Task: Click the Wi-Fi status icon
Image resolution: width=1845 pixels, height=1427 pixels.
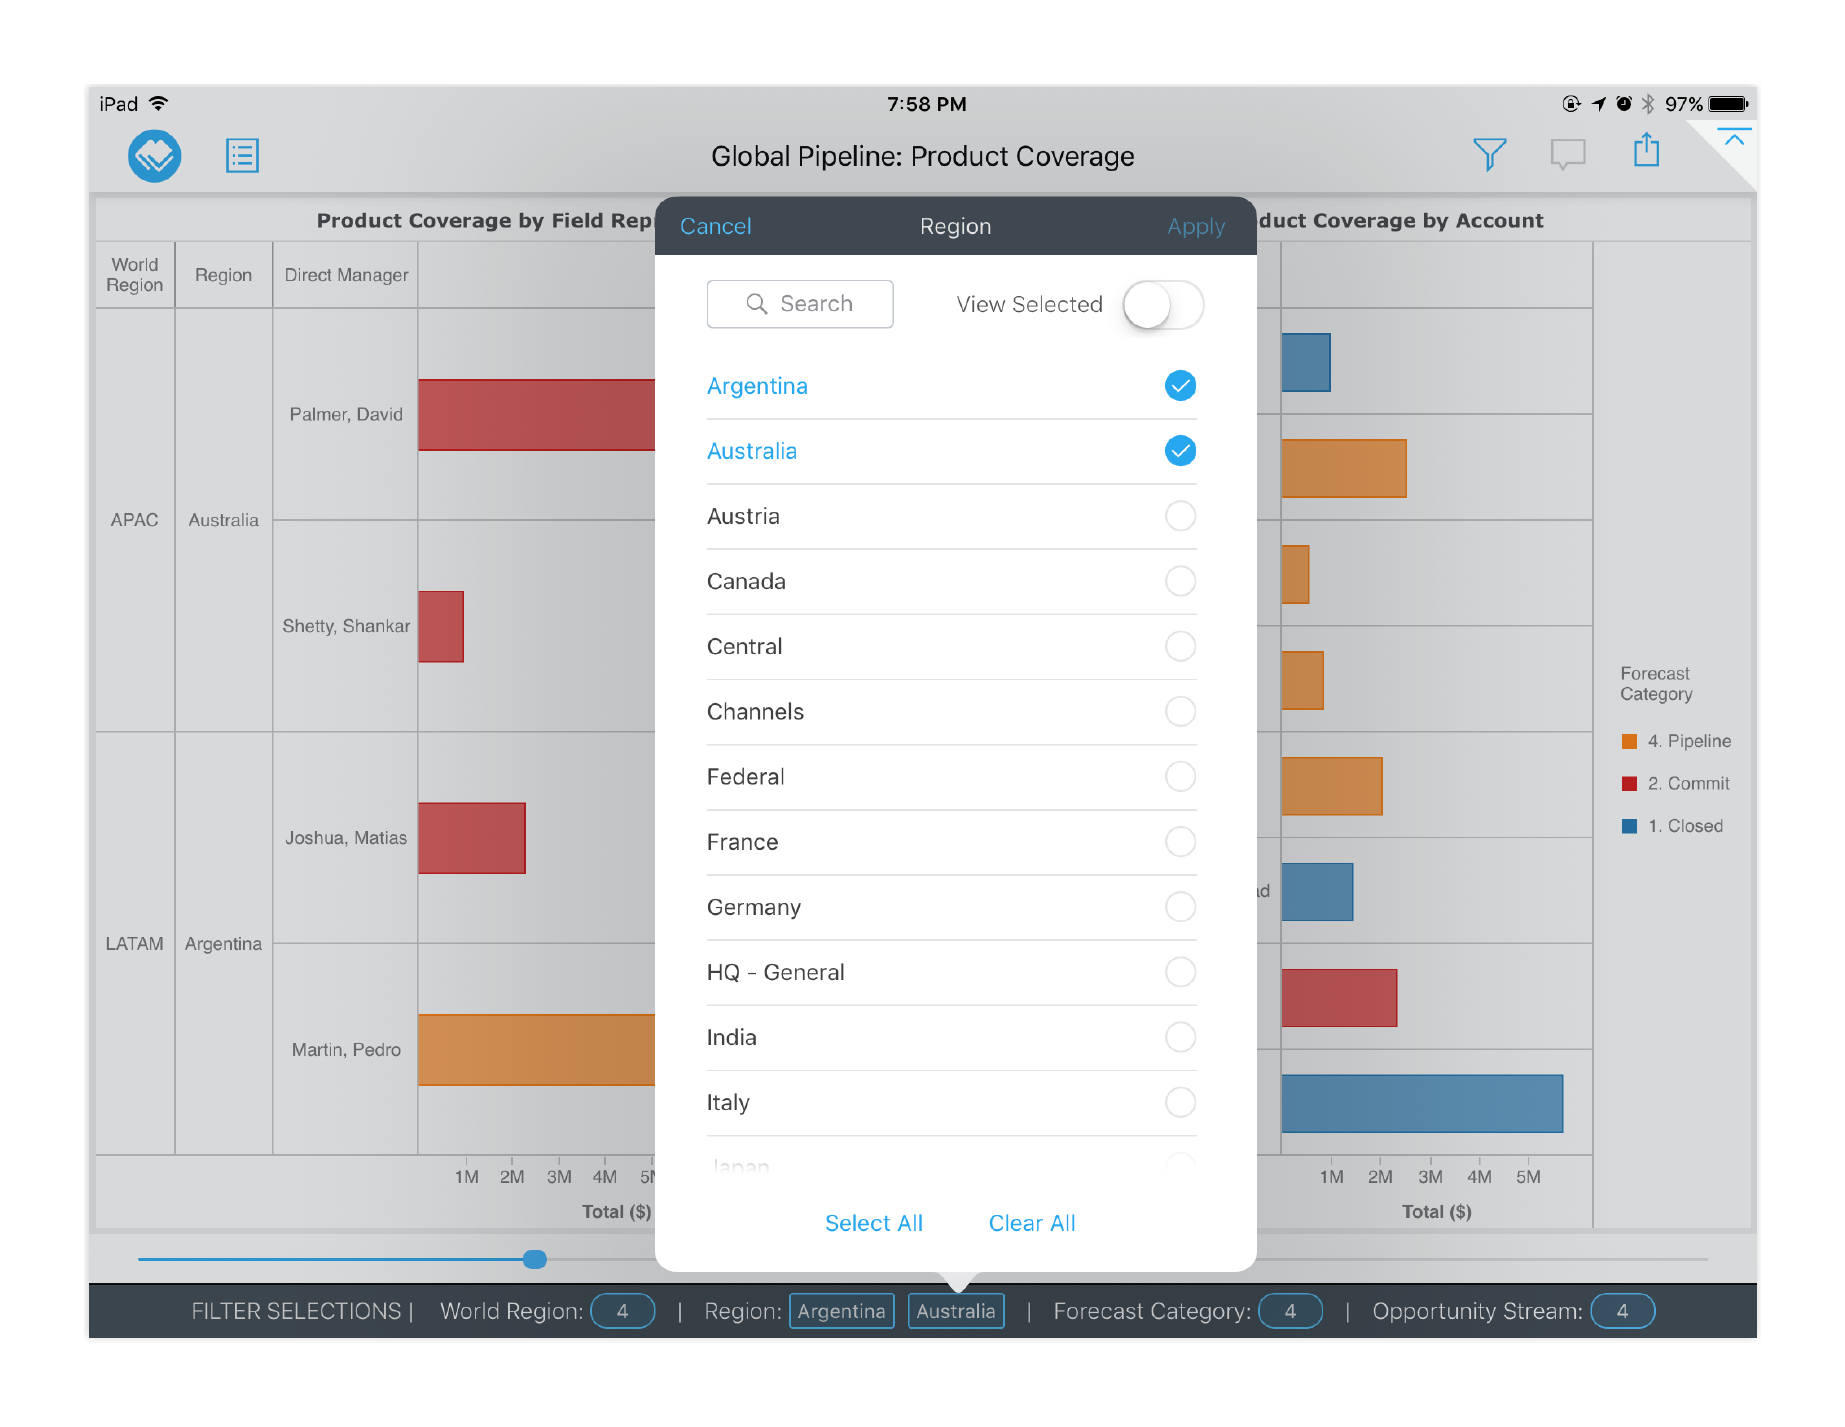Action: (x=158, y=103)
